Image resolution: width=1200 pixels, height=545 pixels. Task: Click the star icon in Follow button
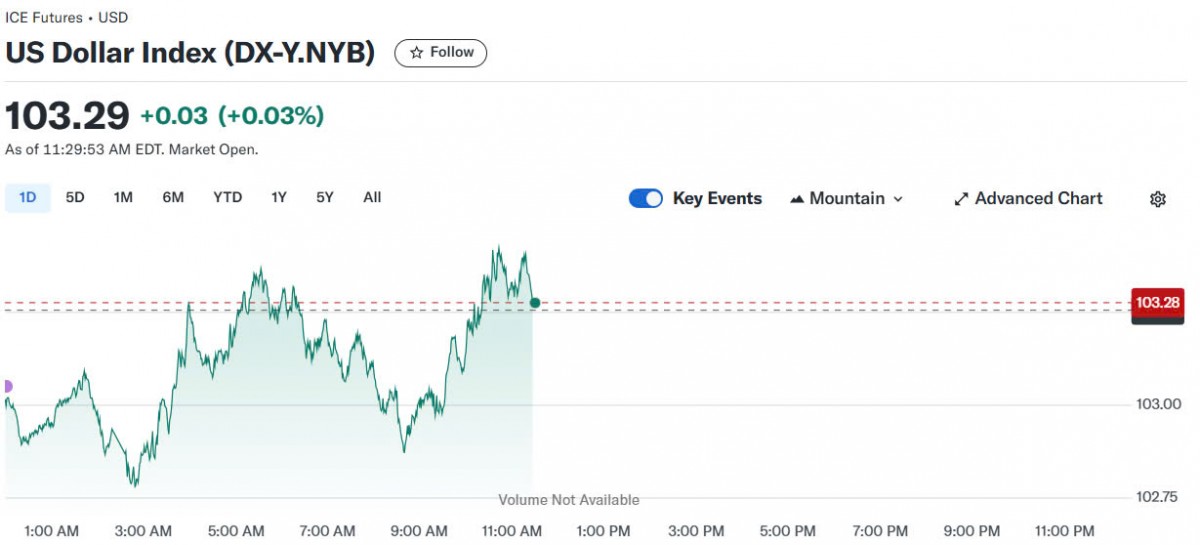click(x=417, y=52)
